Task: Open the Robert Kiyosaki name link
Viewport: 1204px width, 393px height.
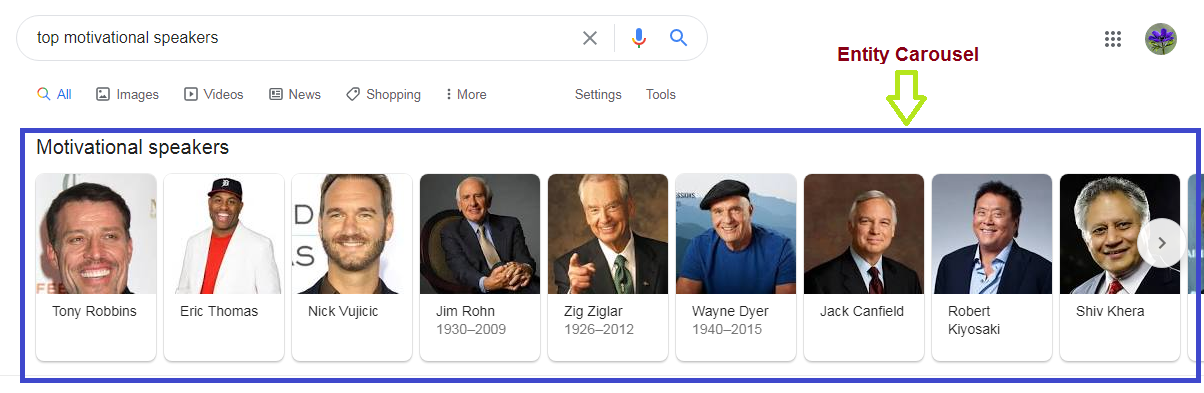Action: click(974, 320)
